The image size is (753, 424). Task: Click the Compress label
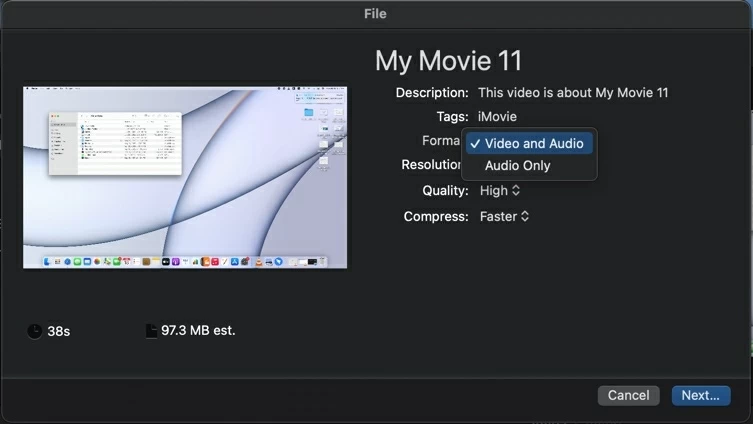tap(436, 217)
